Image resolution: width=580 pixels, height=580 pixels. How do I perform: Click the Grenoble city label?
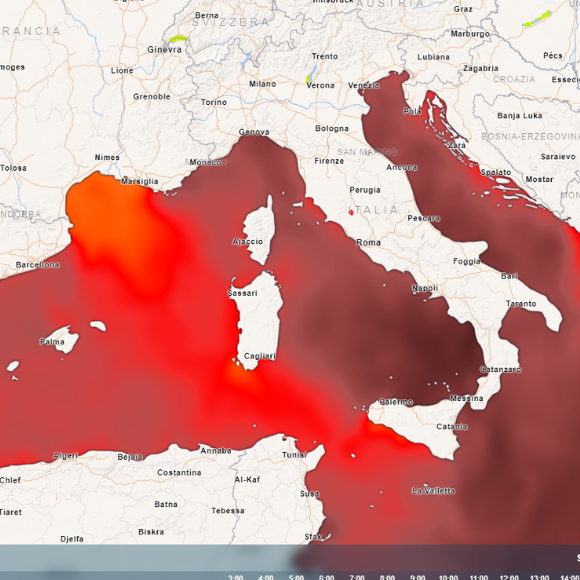point(152,97)
